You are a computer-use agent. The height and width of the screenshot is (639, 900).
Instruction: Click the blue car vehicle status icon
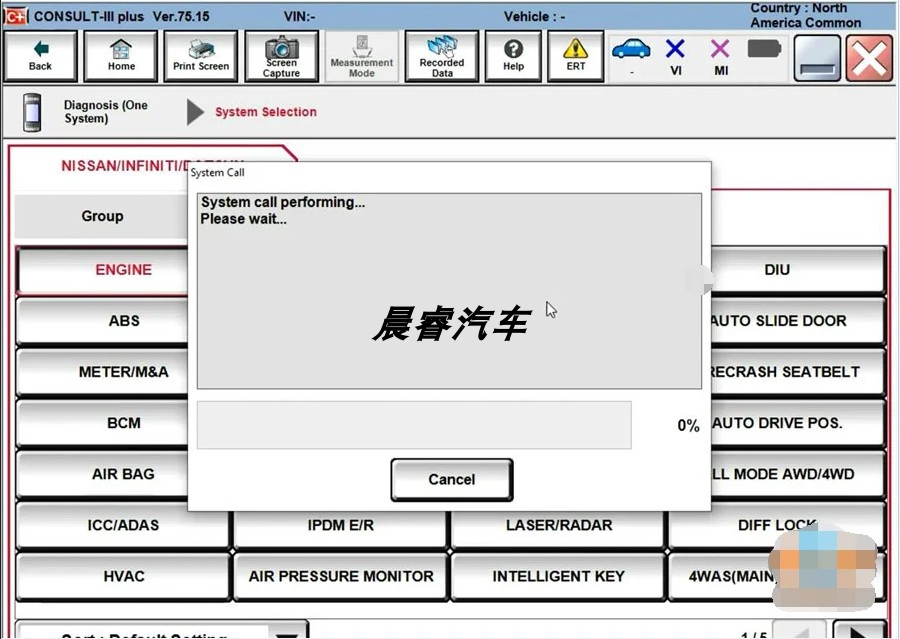click(631, 49)
